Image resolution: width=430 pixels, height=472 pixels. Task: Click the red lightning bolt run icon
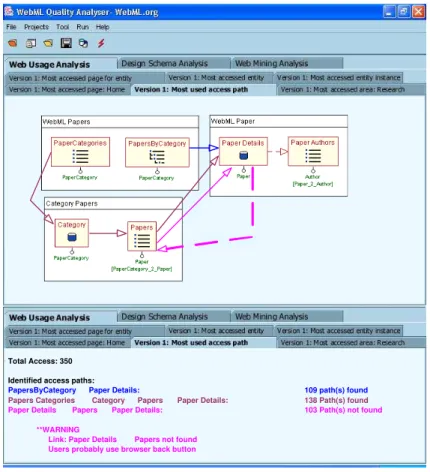coord(101,43)
